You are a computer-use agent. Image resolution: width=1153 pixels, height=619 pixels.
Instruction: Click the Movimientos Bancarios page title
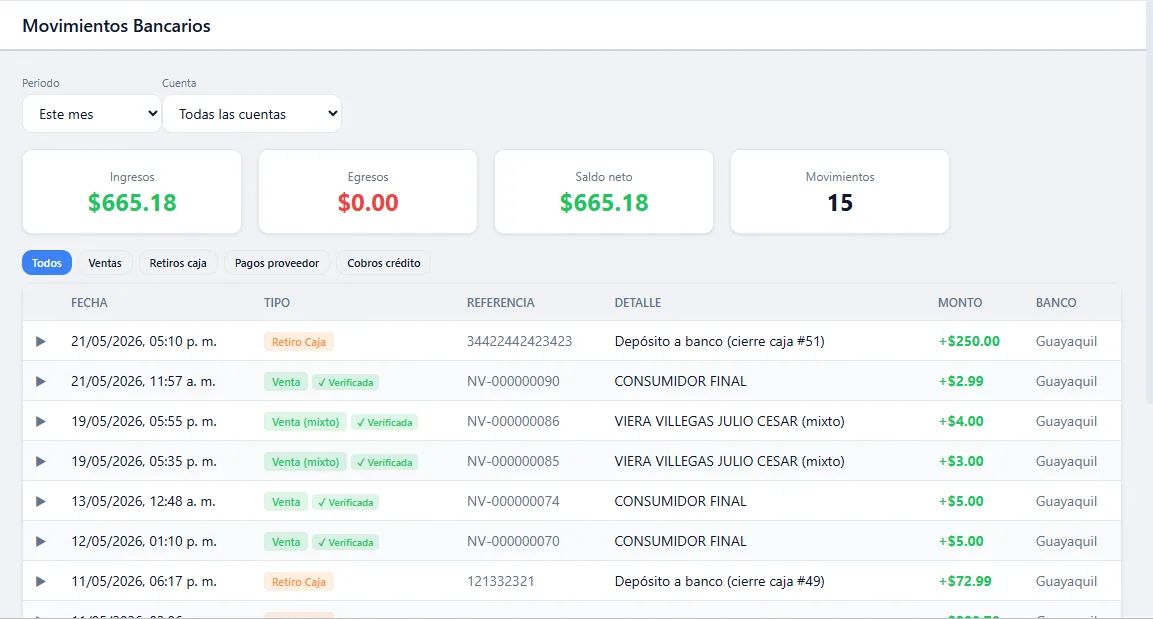pos(116,26)
